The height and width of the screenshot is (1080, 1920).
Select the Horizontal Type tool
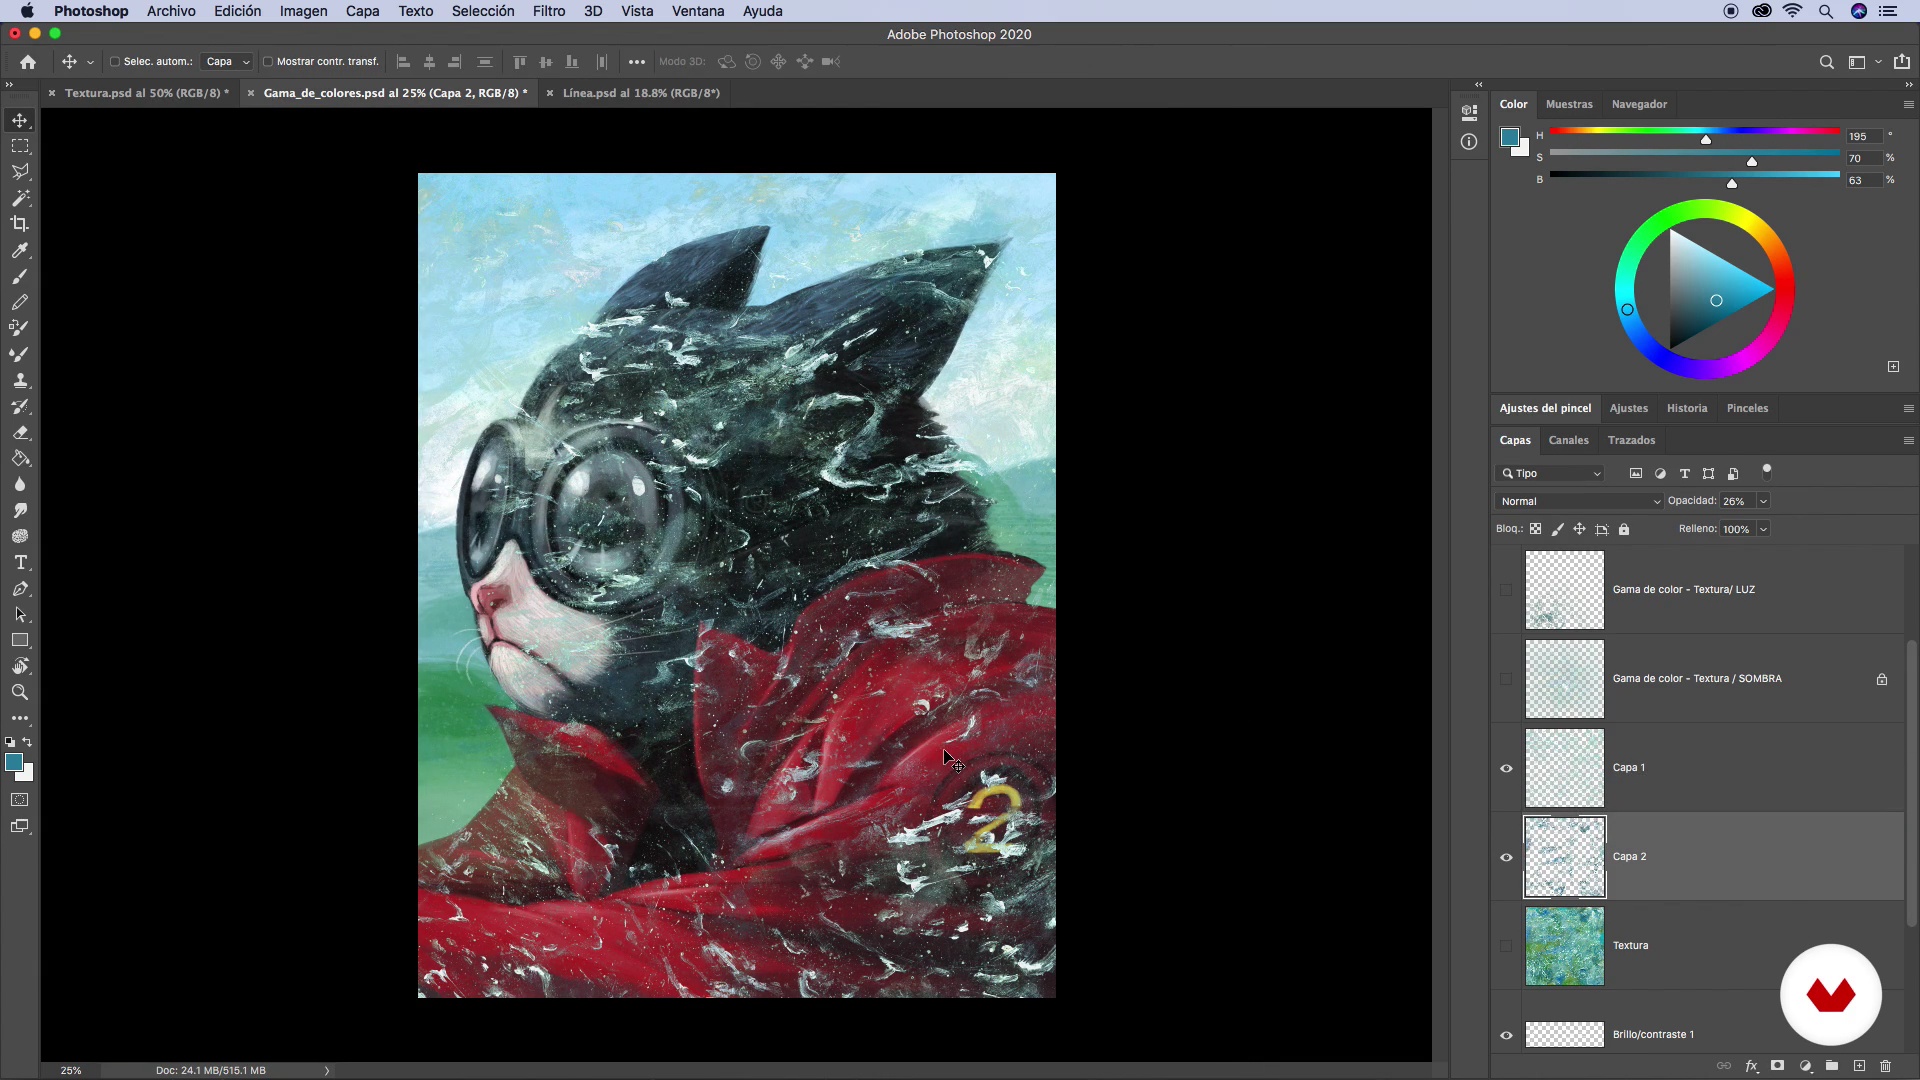pyautogui.click(x=20, y=563)
